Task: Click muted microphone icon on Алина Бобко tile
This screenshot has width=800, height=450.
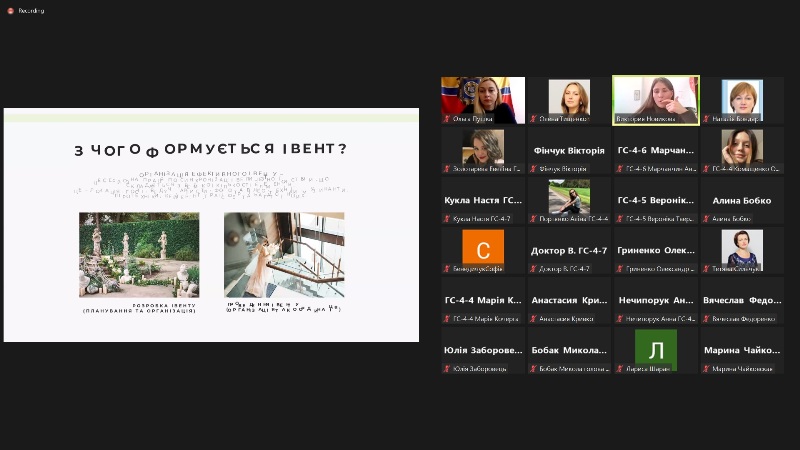Action: [707, 218]
